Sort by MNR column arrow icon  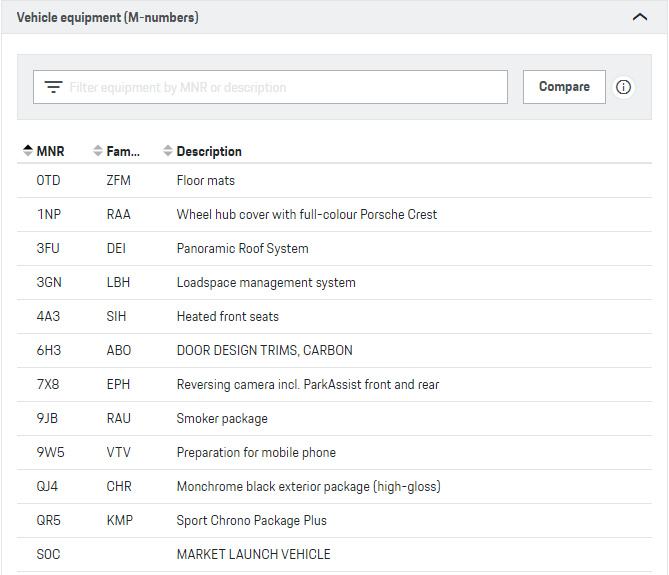(27, 151)
